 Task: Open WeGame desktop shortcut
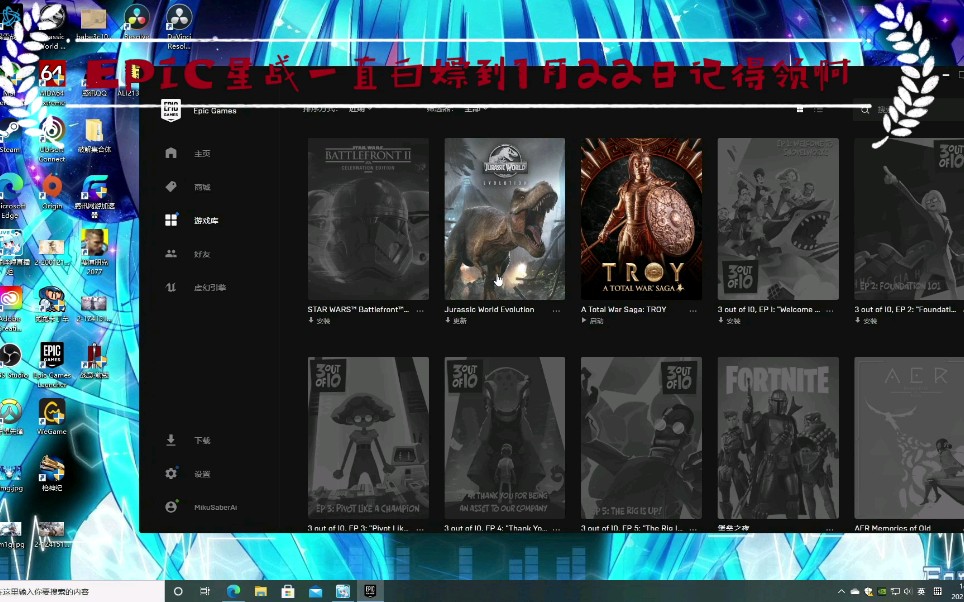point(52,418)
